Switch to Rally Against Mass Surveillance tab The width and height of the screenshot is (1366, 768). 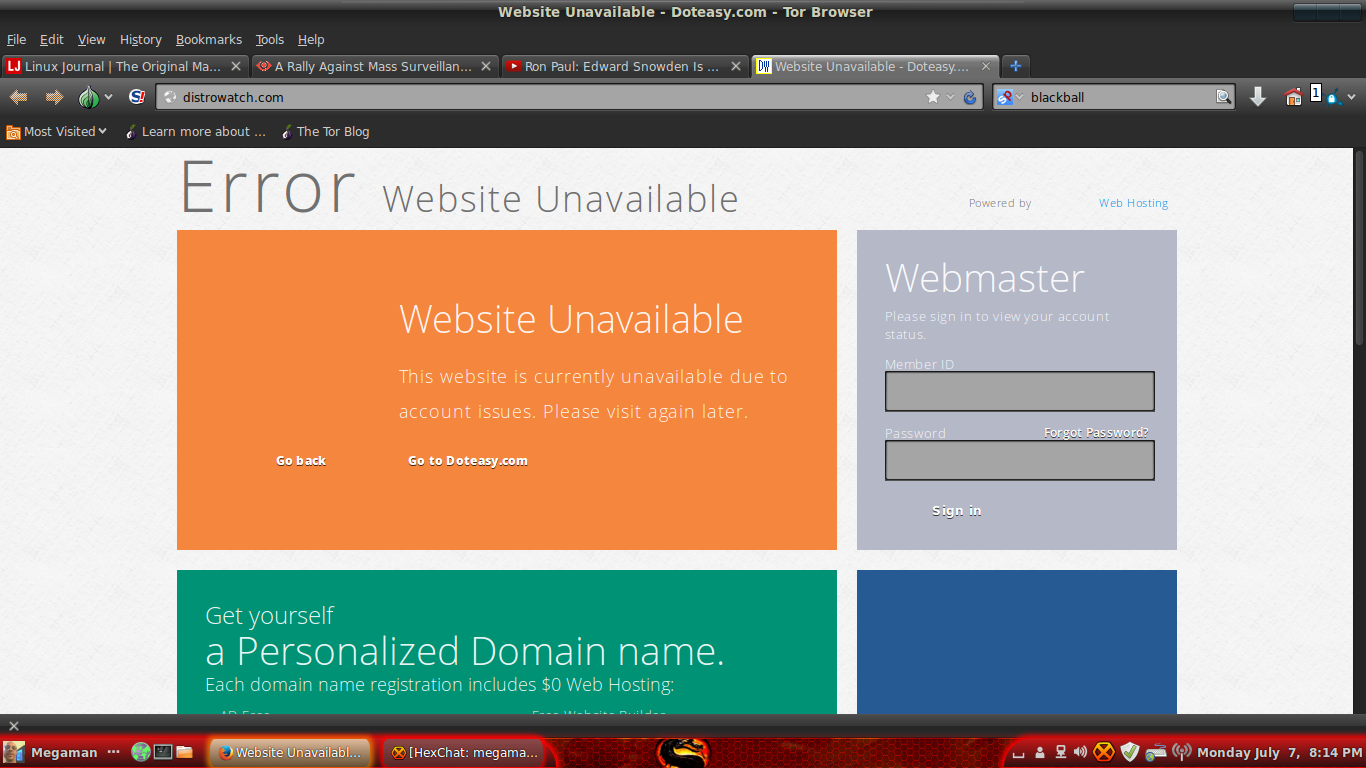point(375,66)
